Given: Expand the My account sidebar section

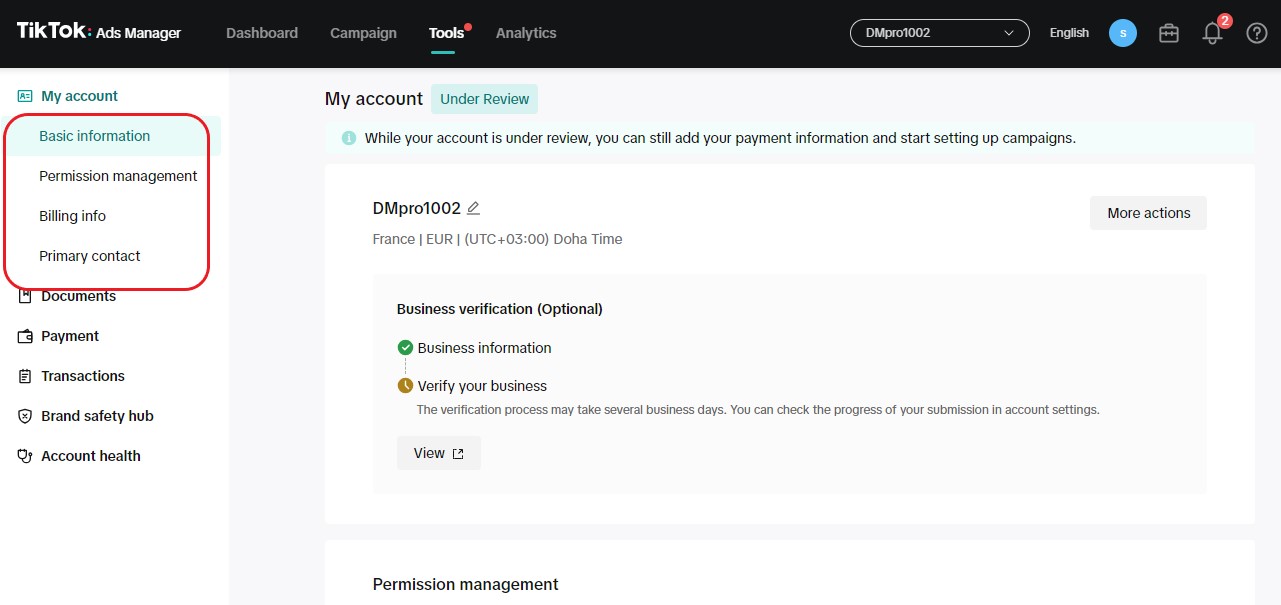Looking at the screenshot, I should (79, 95).
